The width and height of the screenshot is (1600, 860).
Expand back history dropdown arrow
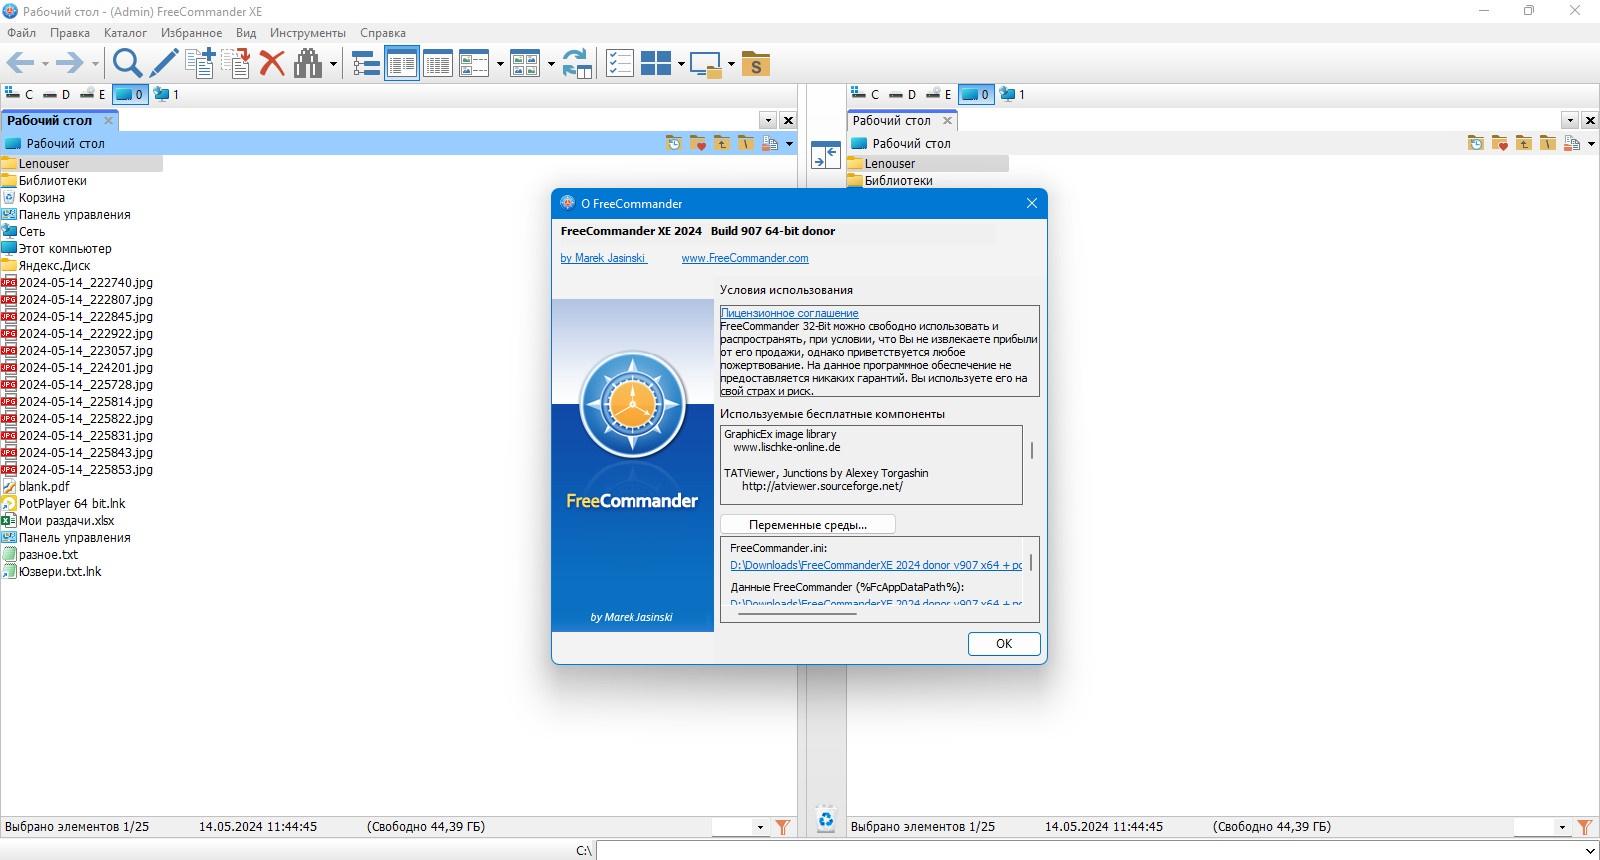pyautogui.click(x=45, y=65)
